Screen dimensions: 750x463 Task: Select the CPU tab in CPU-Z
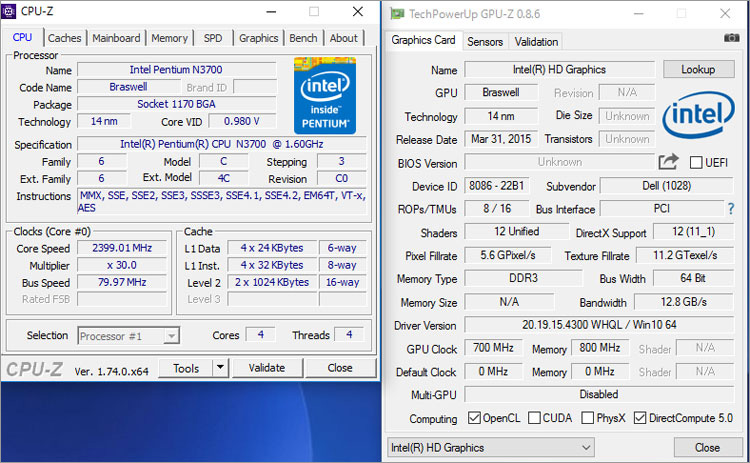pos(22,37)
